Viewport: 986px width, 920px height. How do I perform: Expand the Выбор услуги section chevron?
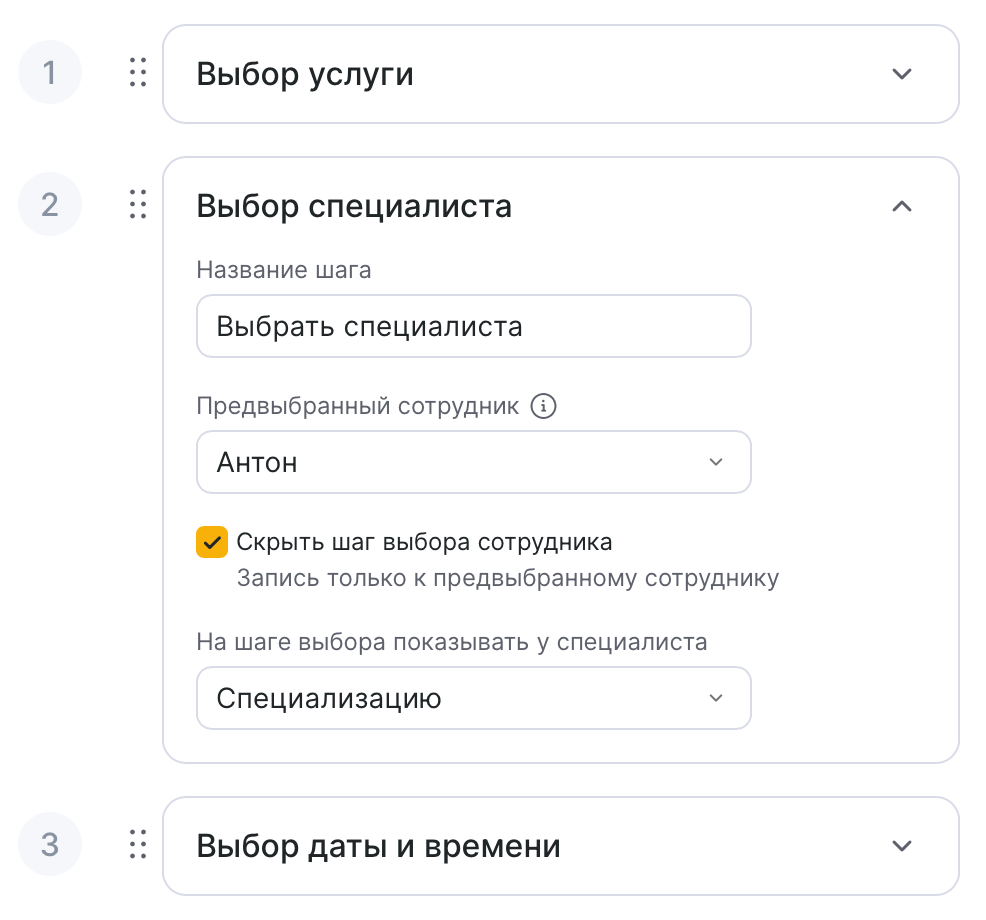[x=902, y=74]
